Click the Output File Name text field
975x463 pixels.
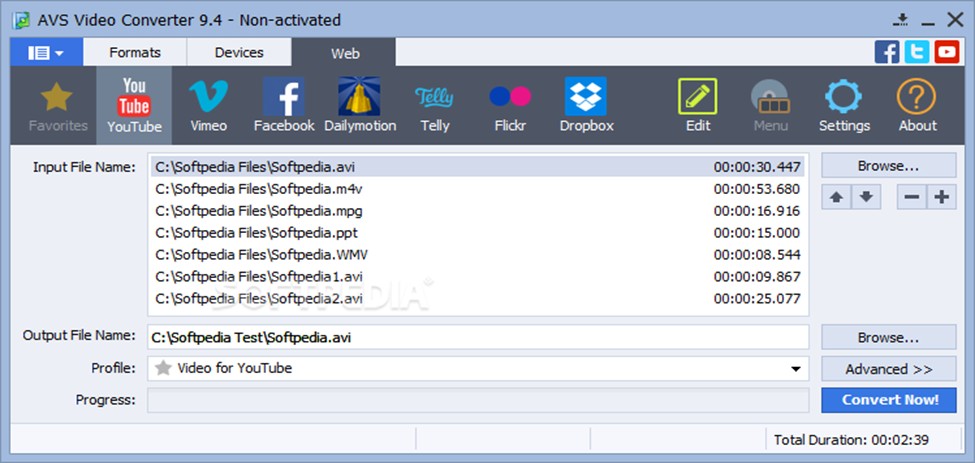478,338
